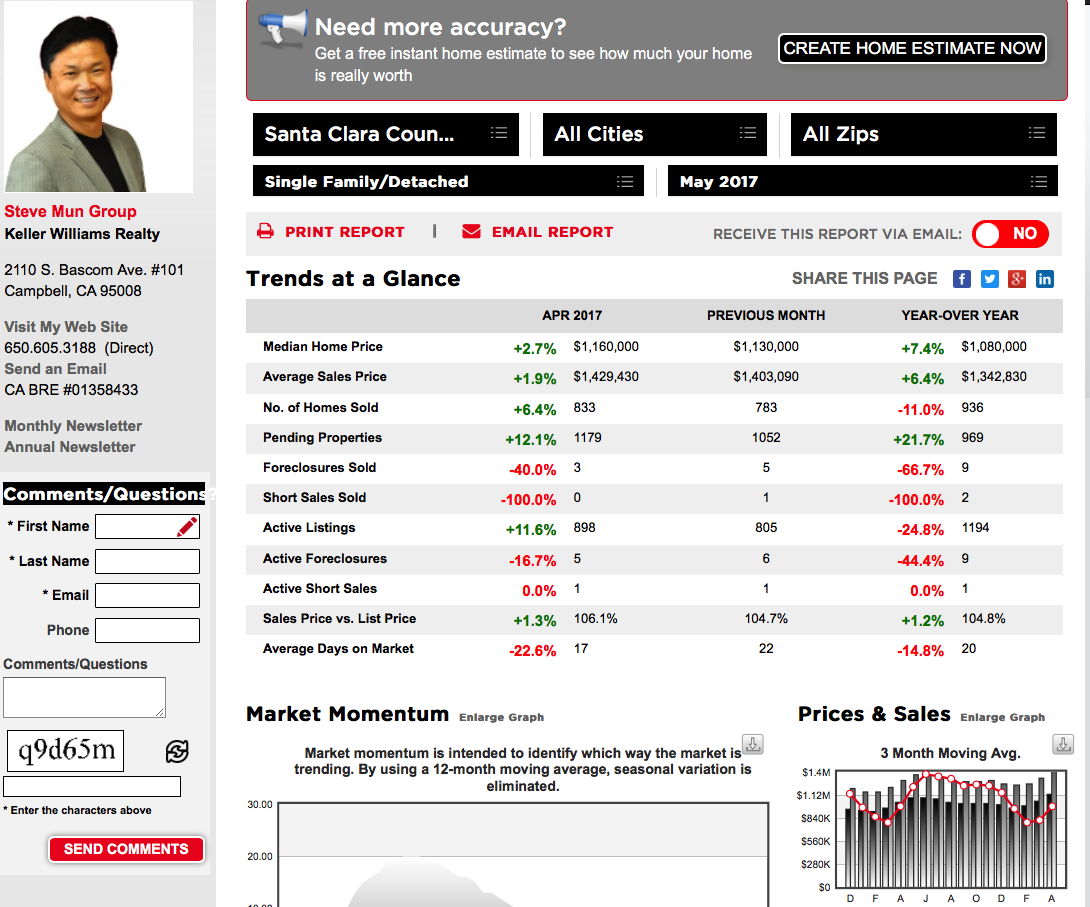Select the Average Sales Price row label
This screenshot has width=1090, height=907.
click(x=325, y=377)
